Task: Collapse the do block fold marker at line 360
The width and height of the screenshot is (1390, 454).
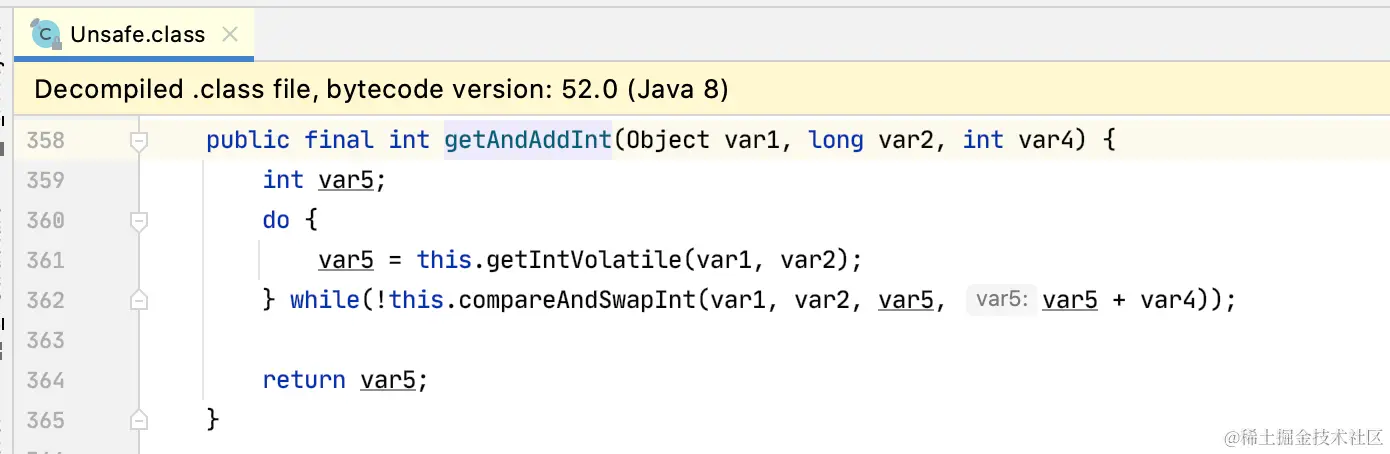Action: pos(139,220)
